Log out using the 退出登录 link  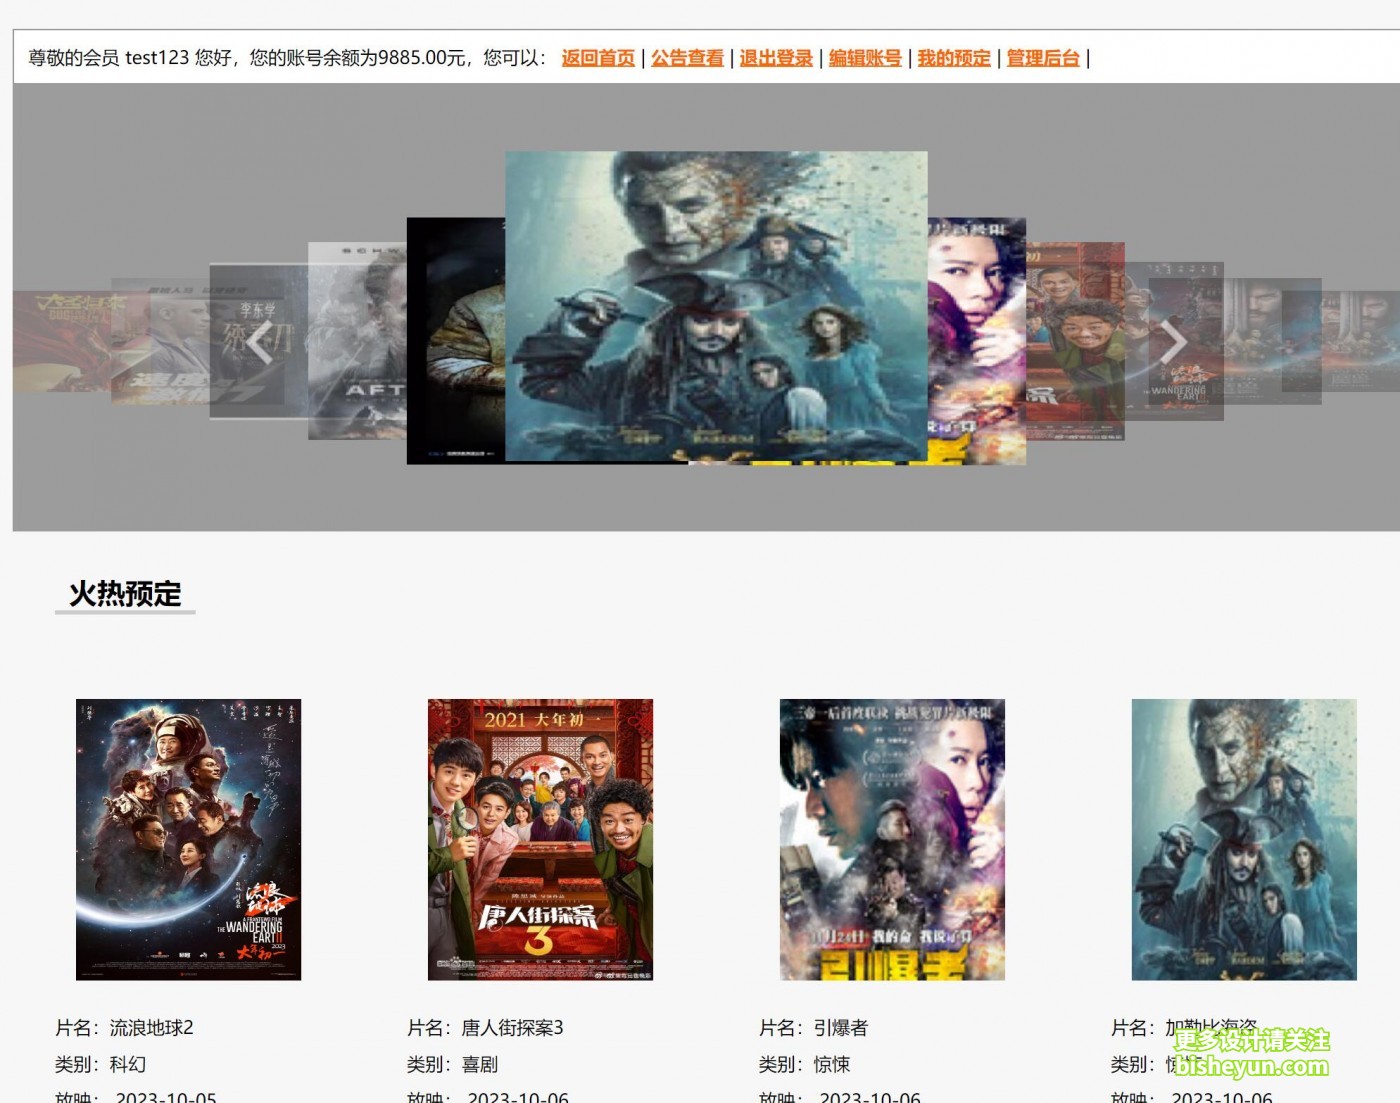776,58
